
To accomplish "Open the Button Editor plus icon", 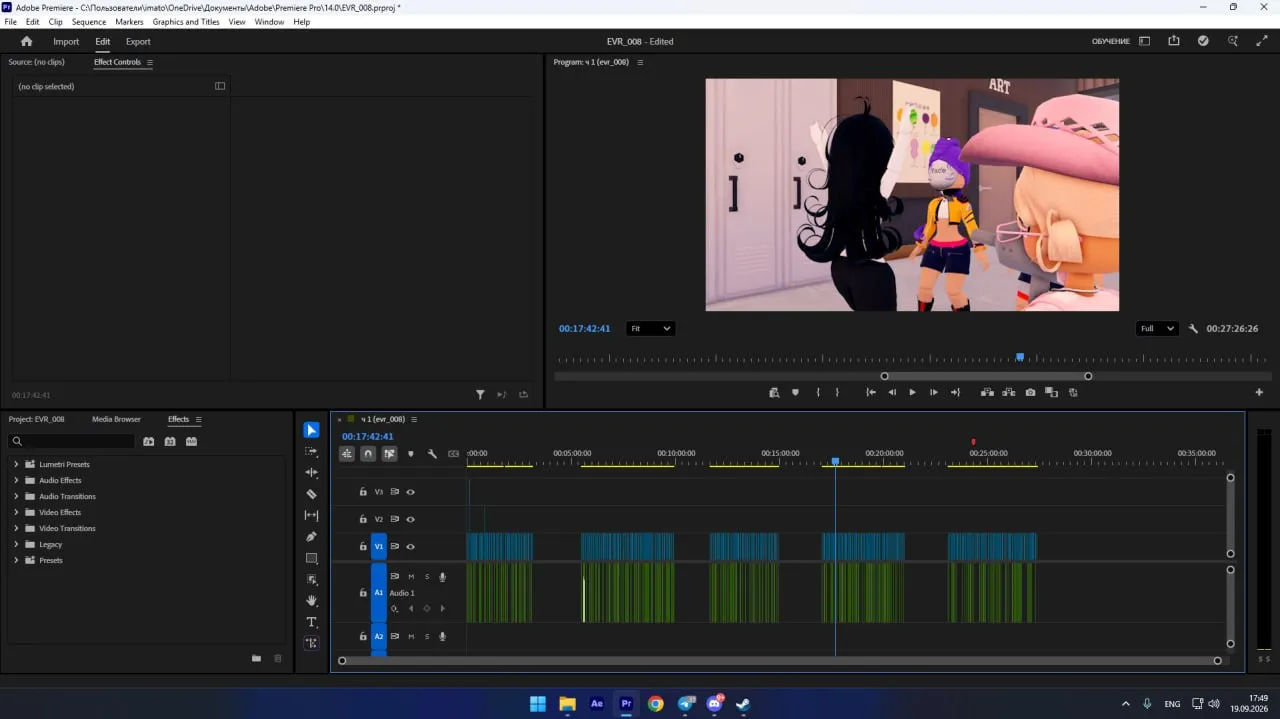I will coord(1259,393).
